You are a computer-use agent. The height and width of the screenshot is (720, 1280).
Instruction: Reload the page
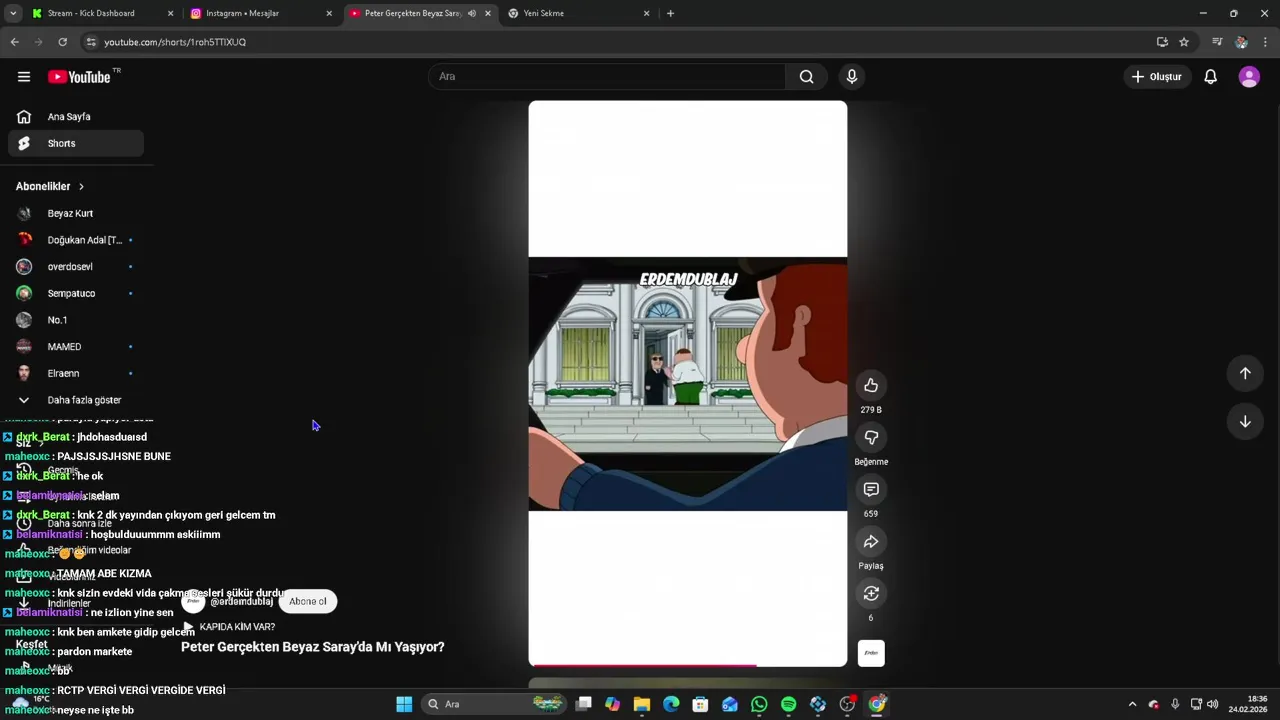point(62,42)
